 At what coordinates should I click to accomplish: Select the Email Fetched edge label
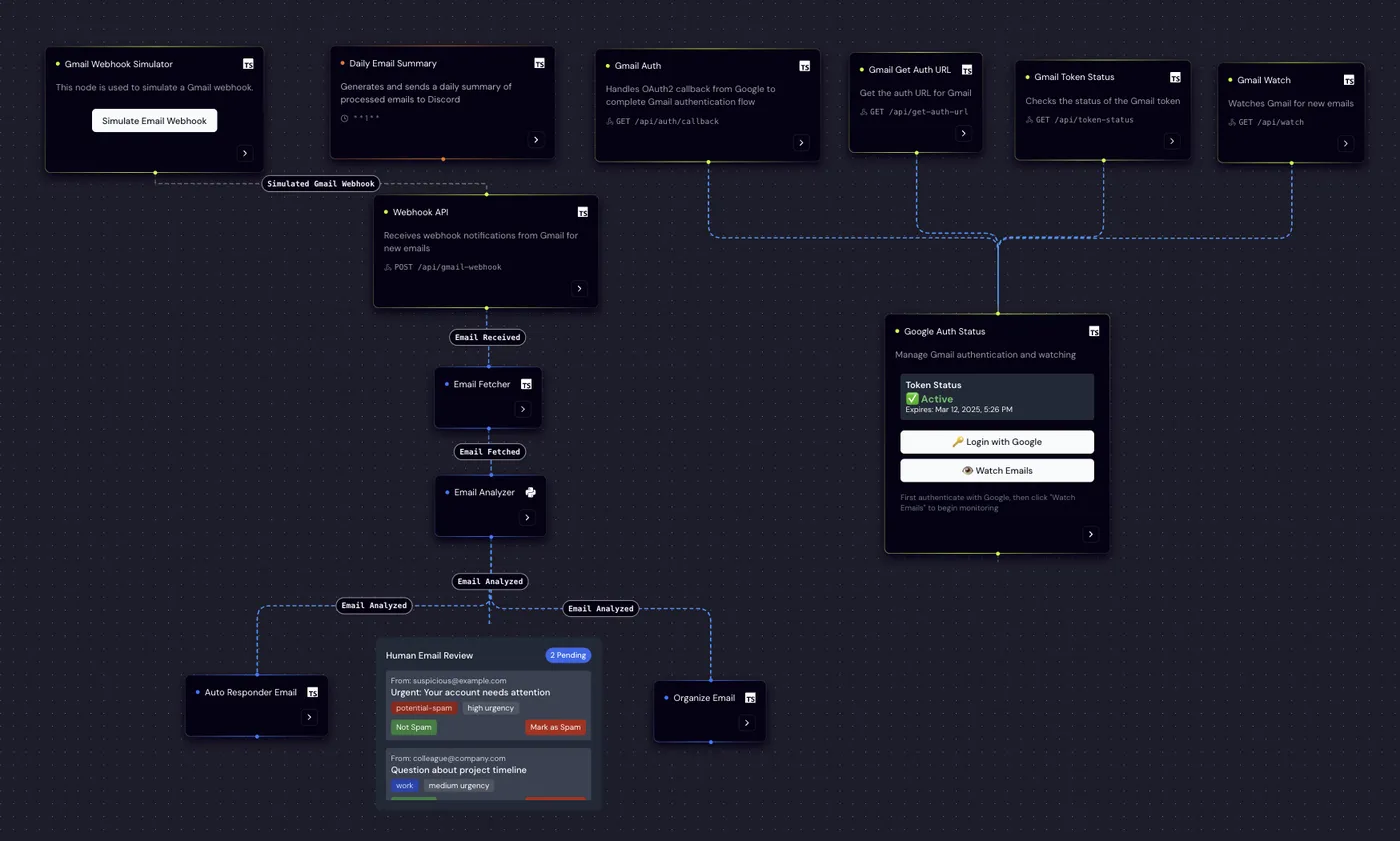(490, 452)
